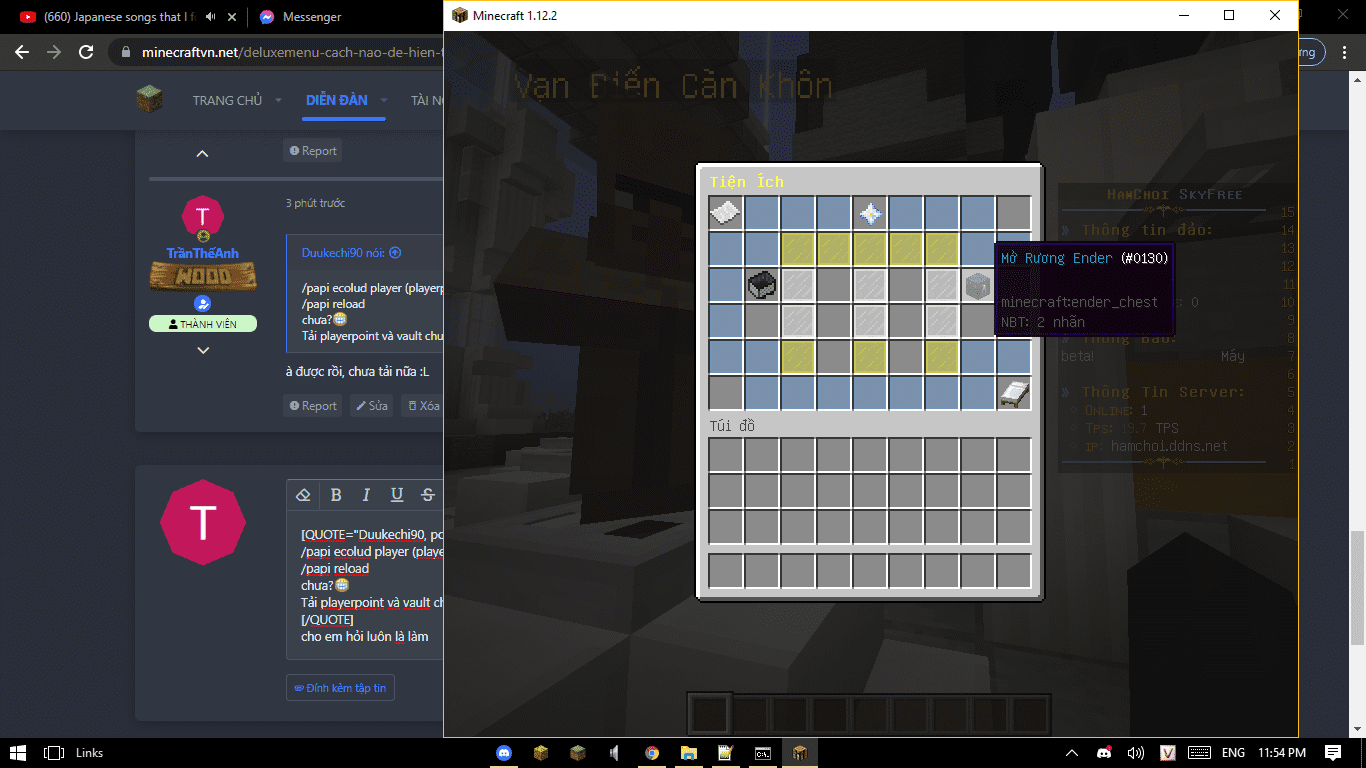Open the TrầnThếAnh username link
Viewport: 1366px width, 768px height.
click(x=203, y=253)
